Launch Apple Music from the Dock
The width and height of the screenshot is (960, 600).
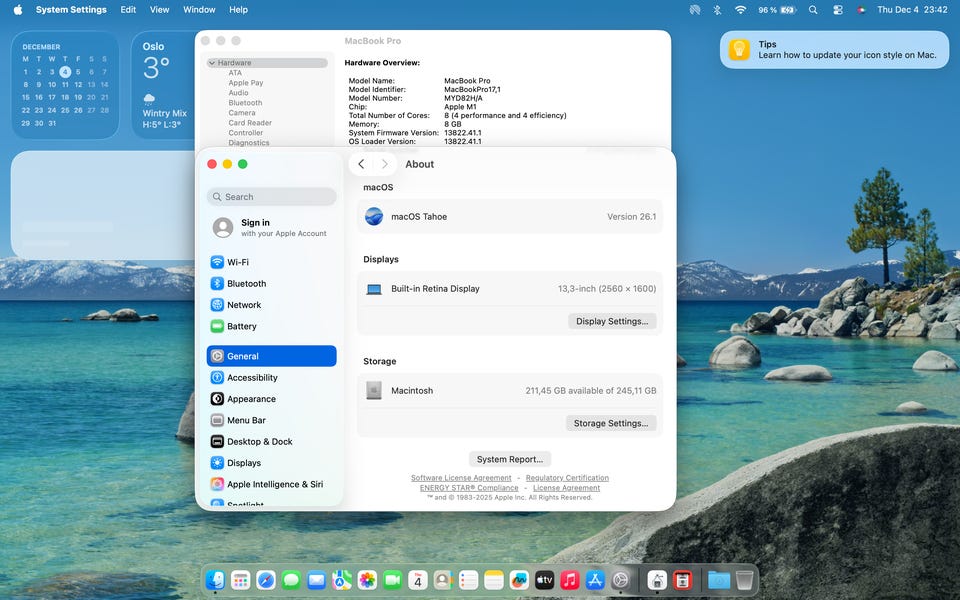(570, 580)
